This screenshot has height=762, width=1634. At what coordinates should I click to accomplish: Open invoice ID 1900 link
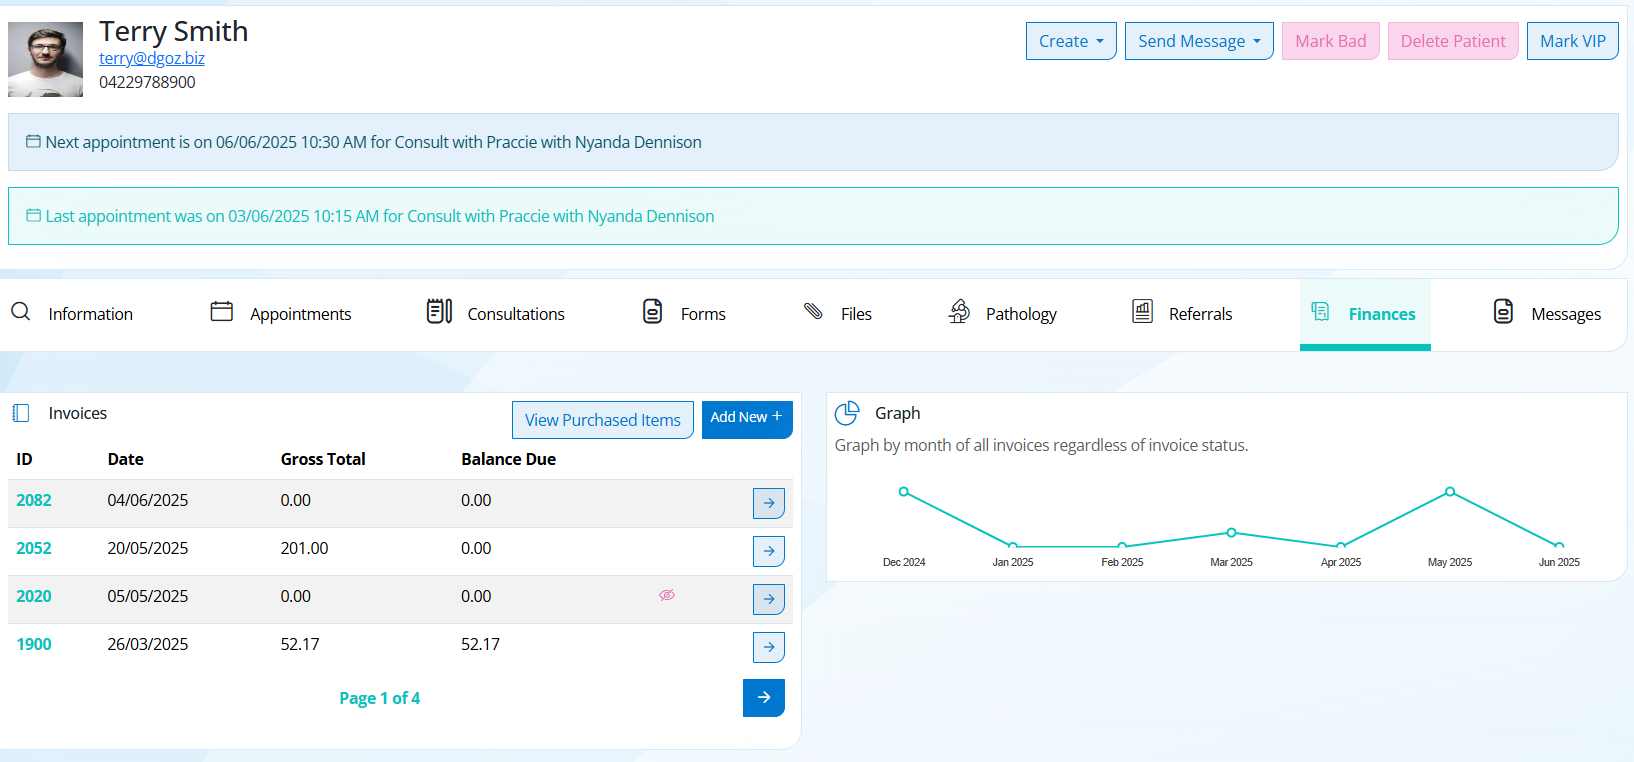tap(34, 644)
